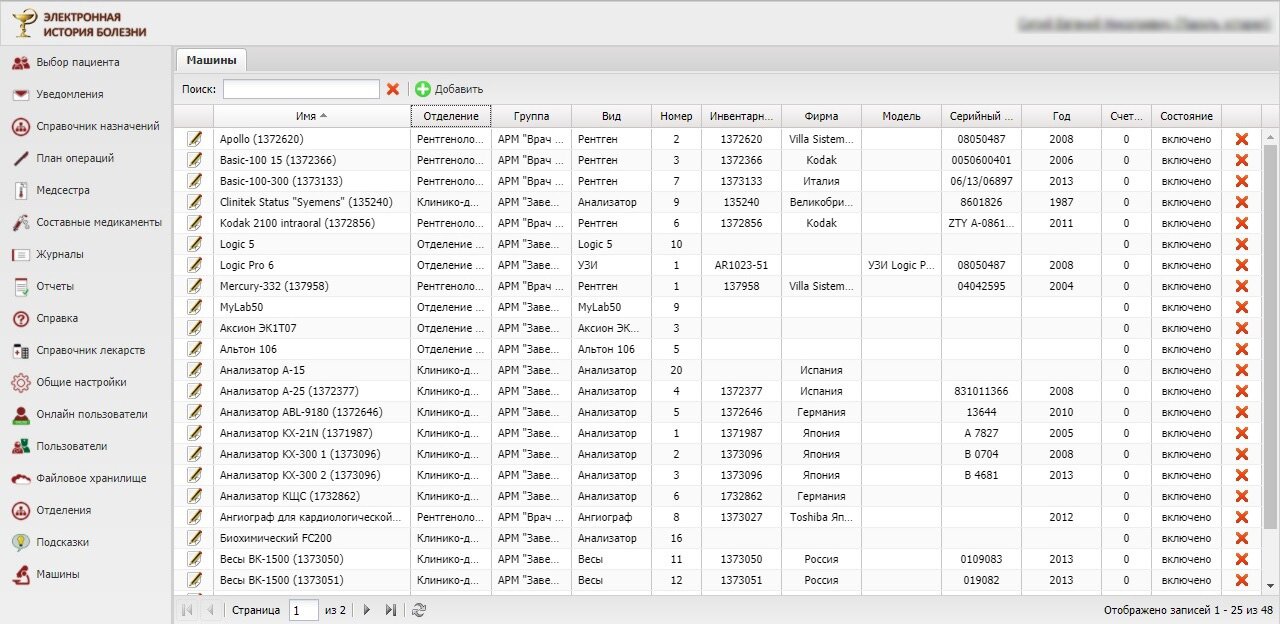The image size is (1280, 624).
Task: Open Выбор пациента in the sidebar
Action: (x=77, y=62)
